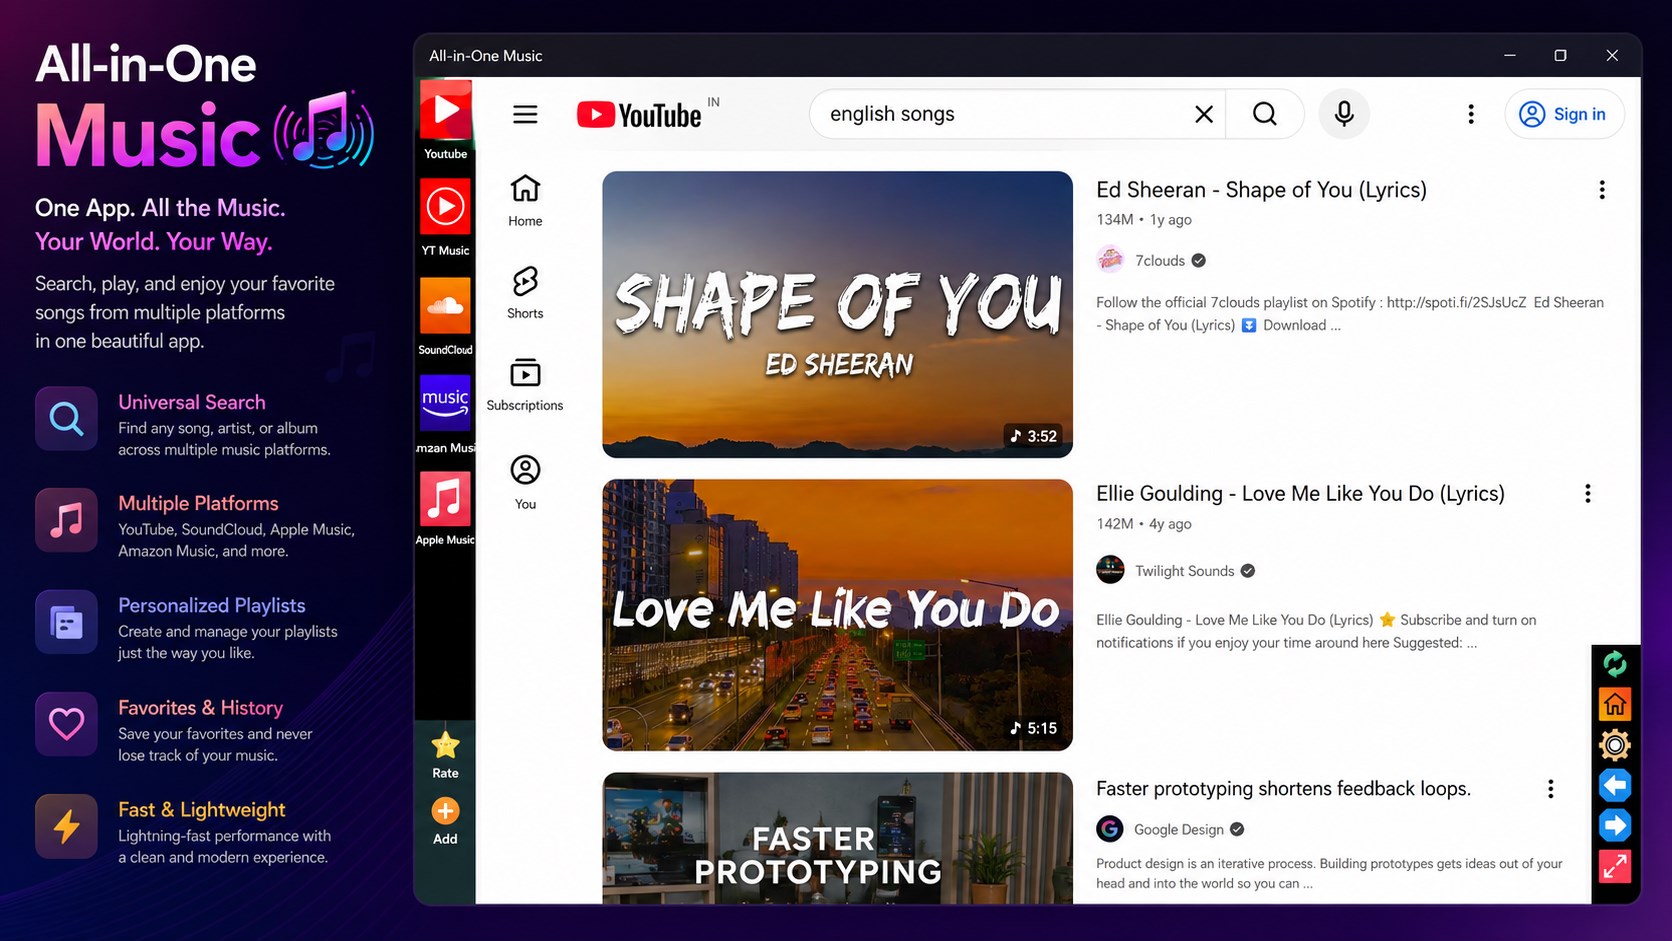1672x941 pixels.
Task: Open more options for Love Me Like You Do video
Action: [1587, 493]
